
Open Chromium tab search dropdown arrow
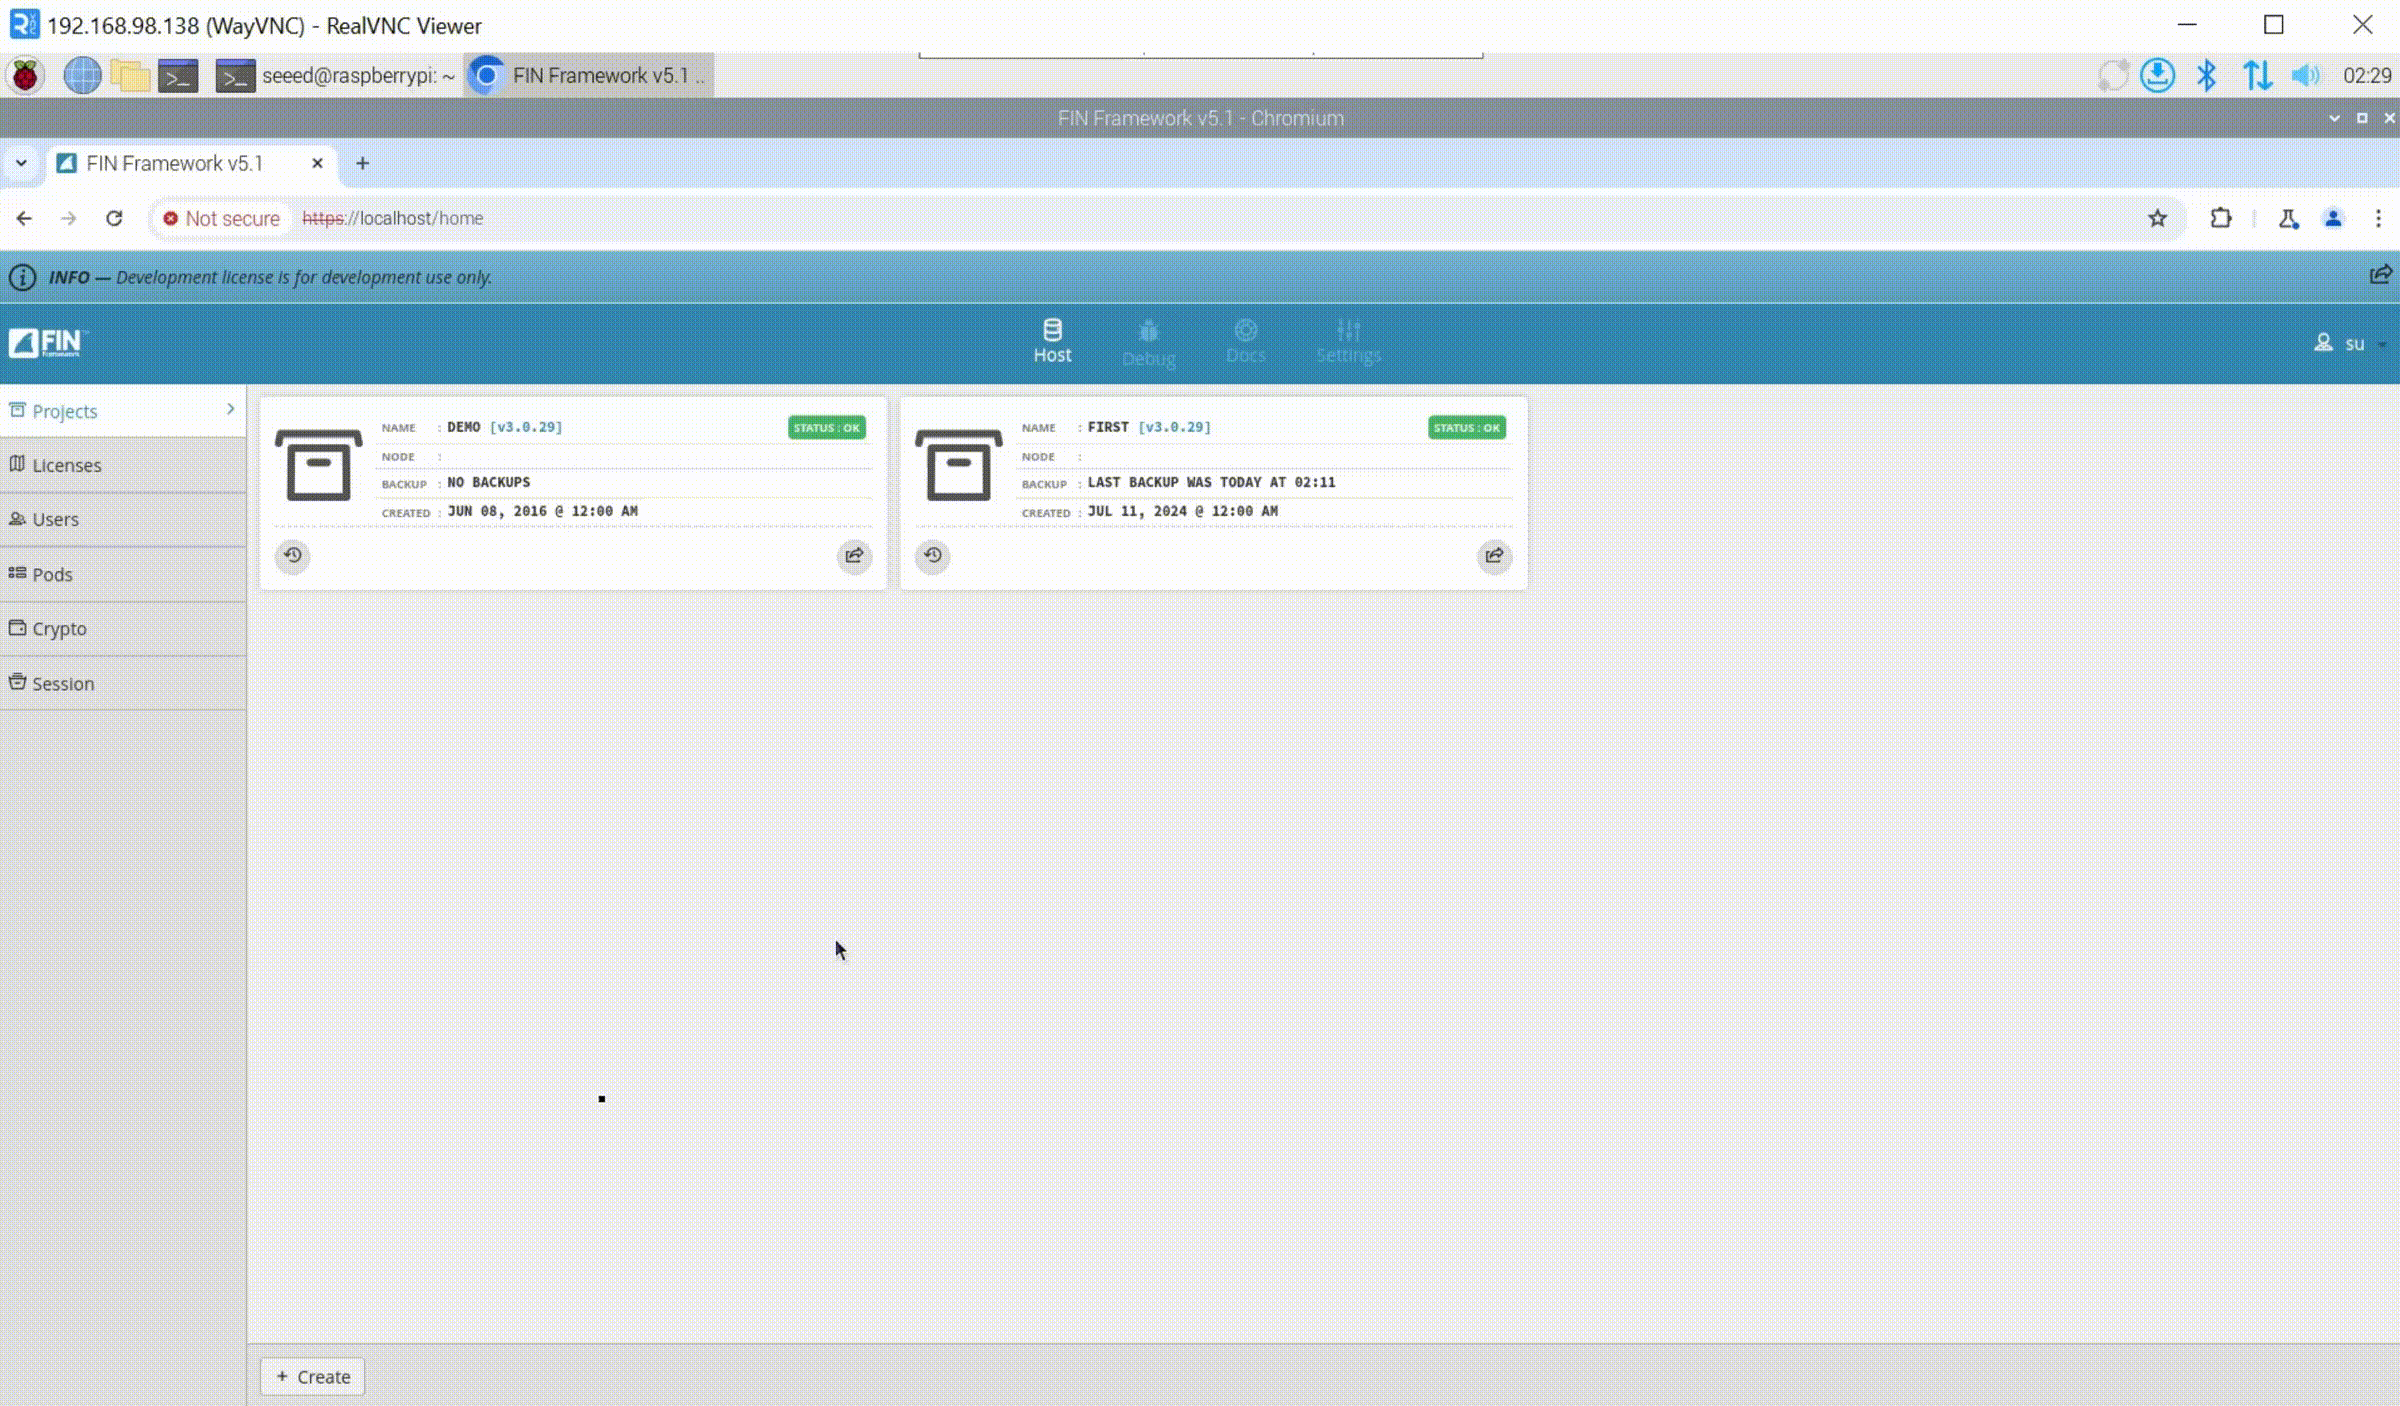[21, 163]
